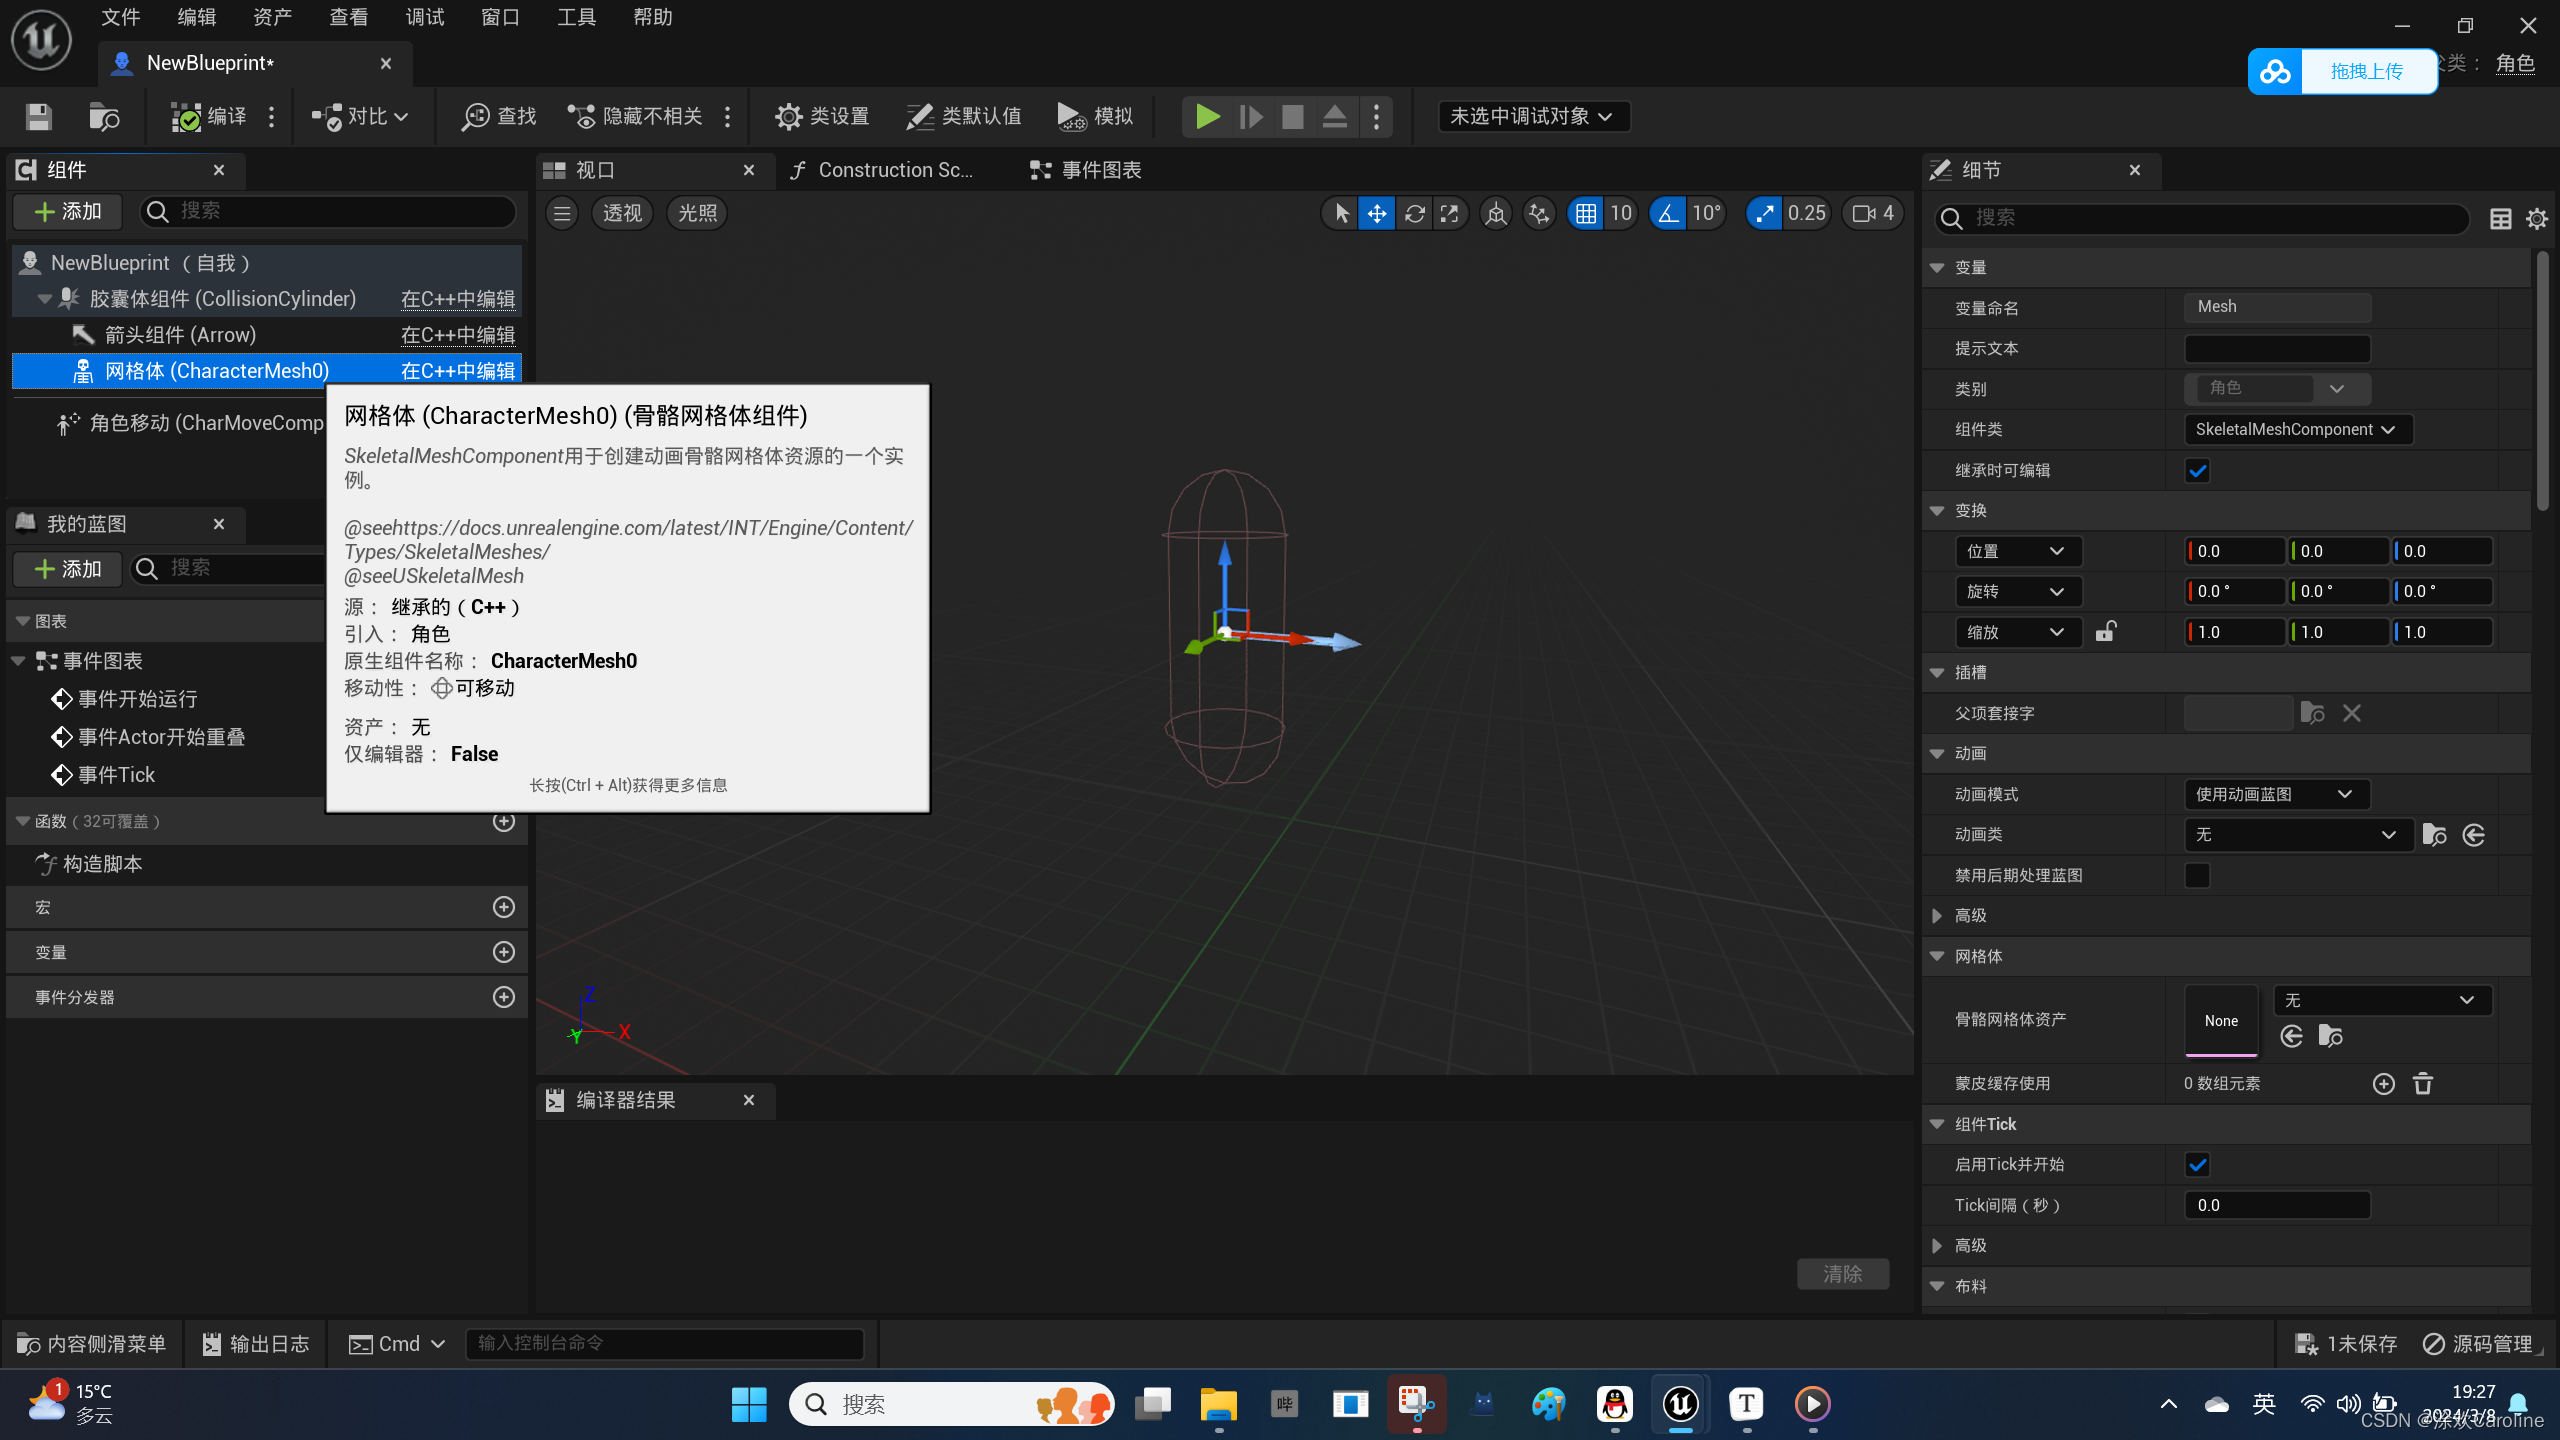Image resolution: width=2560 pixels, height=1440 pixels.
Task: Click the translate/move tool icon
Action: [1377, 213]
